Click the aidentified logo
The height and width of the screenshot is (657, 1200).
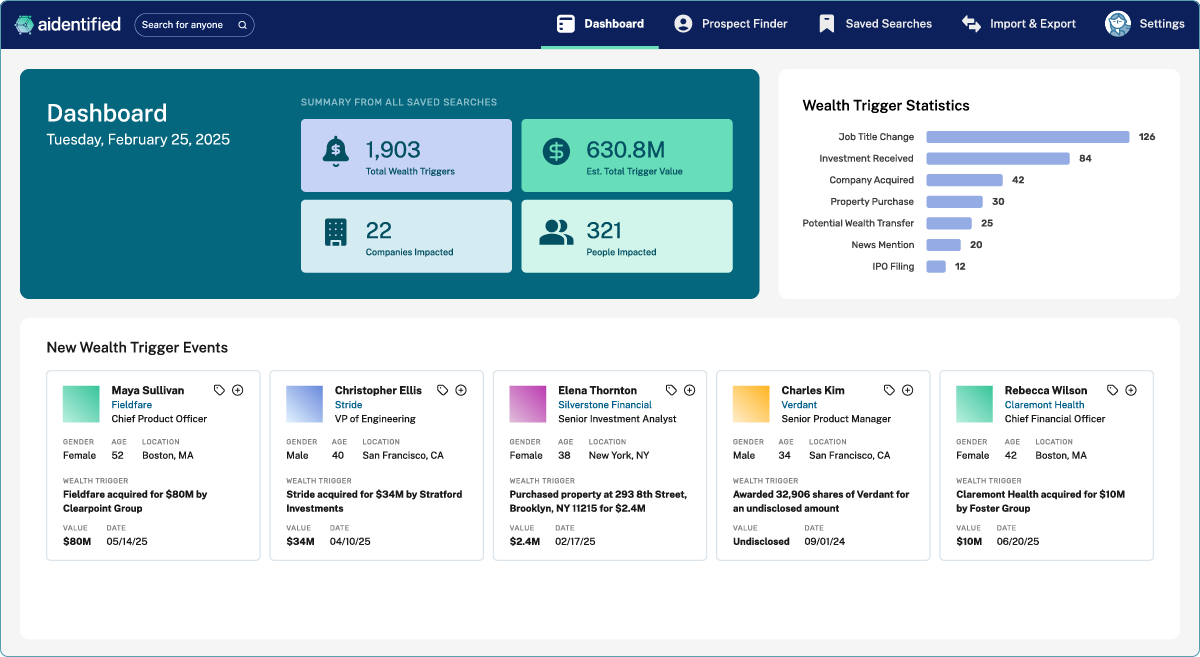(66, 23)
